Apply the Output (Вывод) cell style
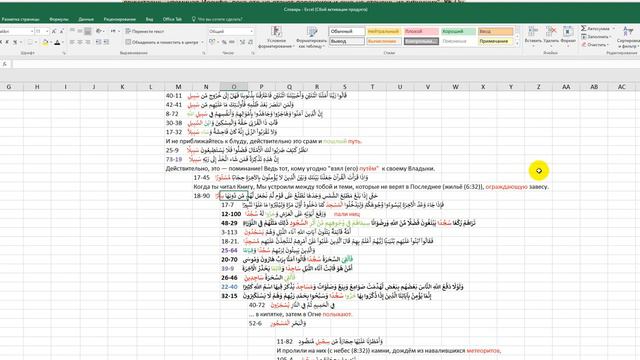Viewport: 640px width, 360px height. coord(347,41)
